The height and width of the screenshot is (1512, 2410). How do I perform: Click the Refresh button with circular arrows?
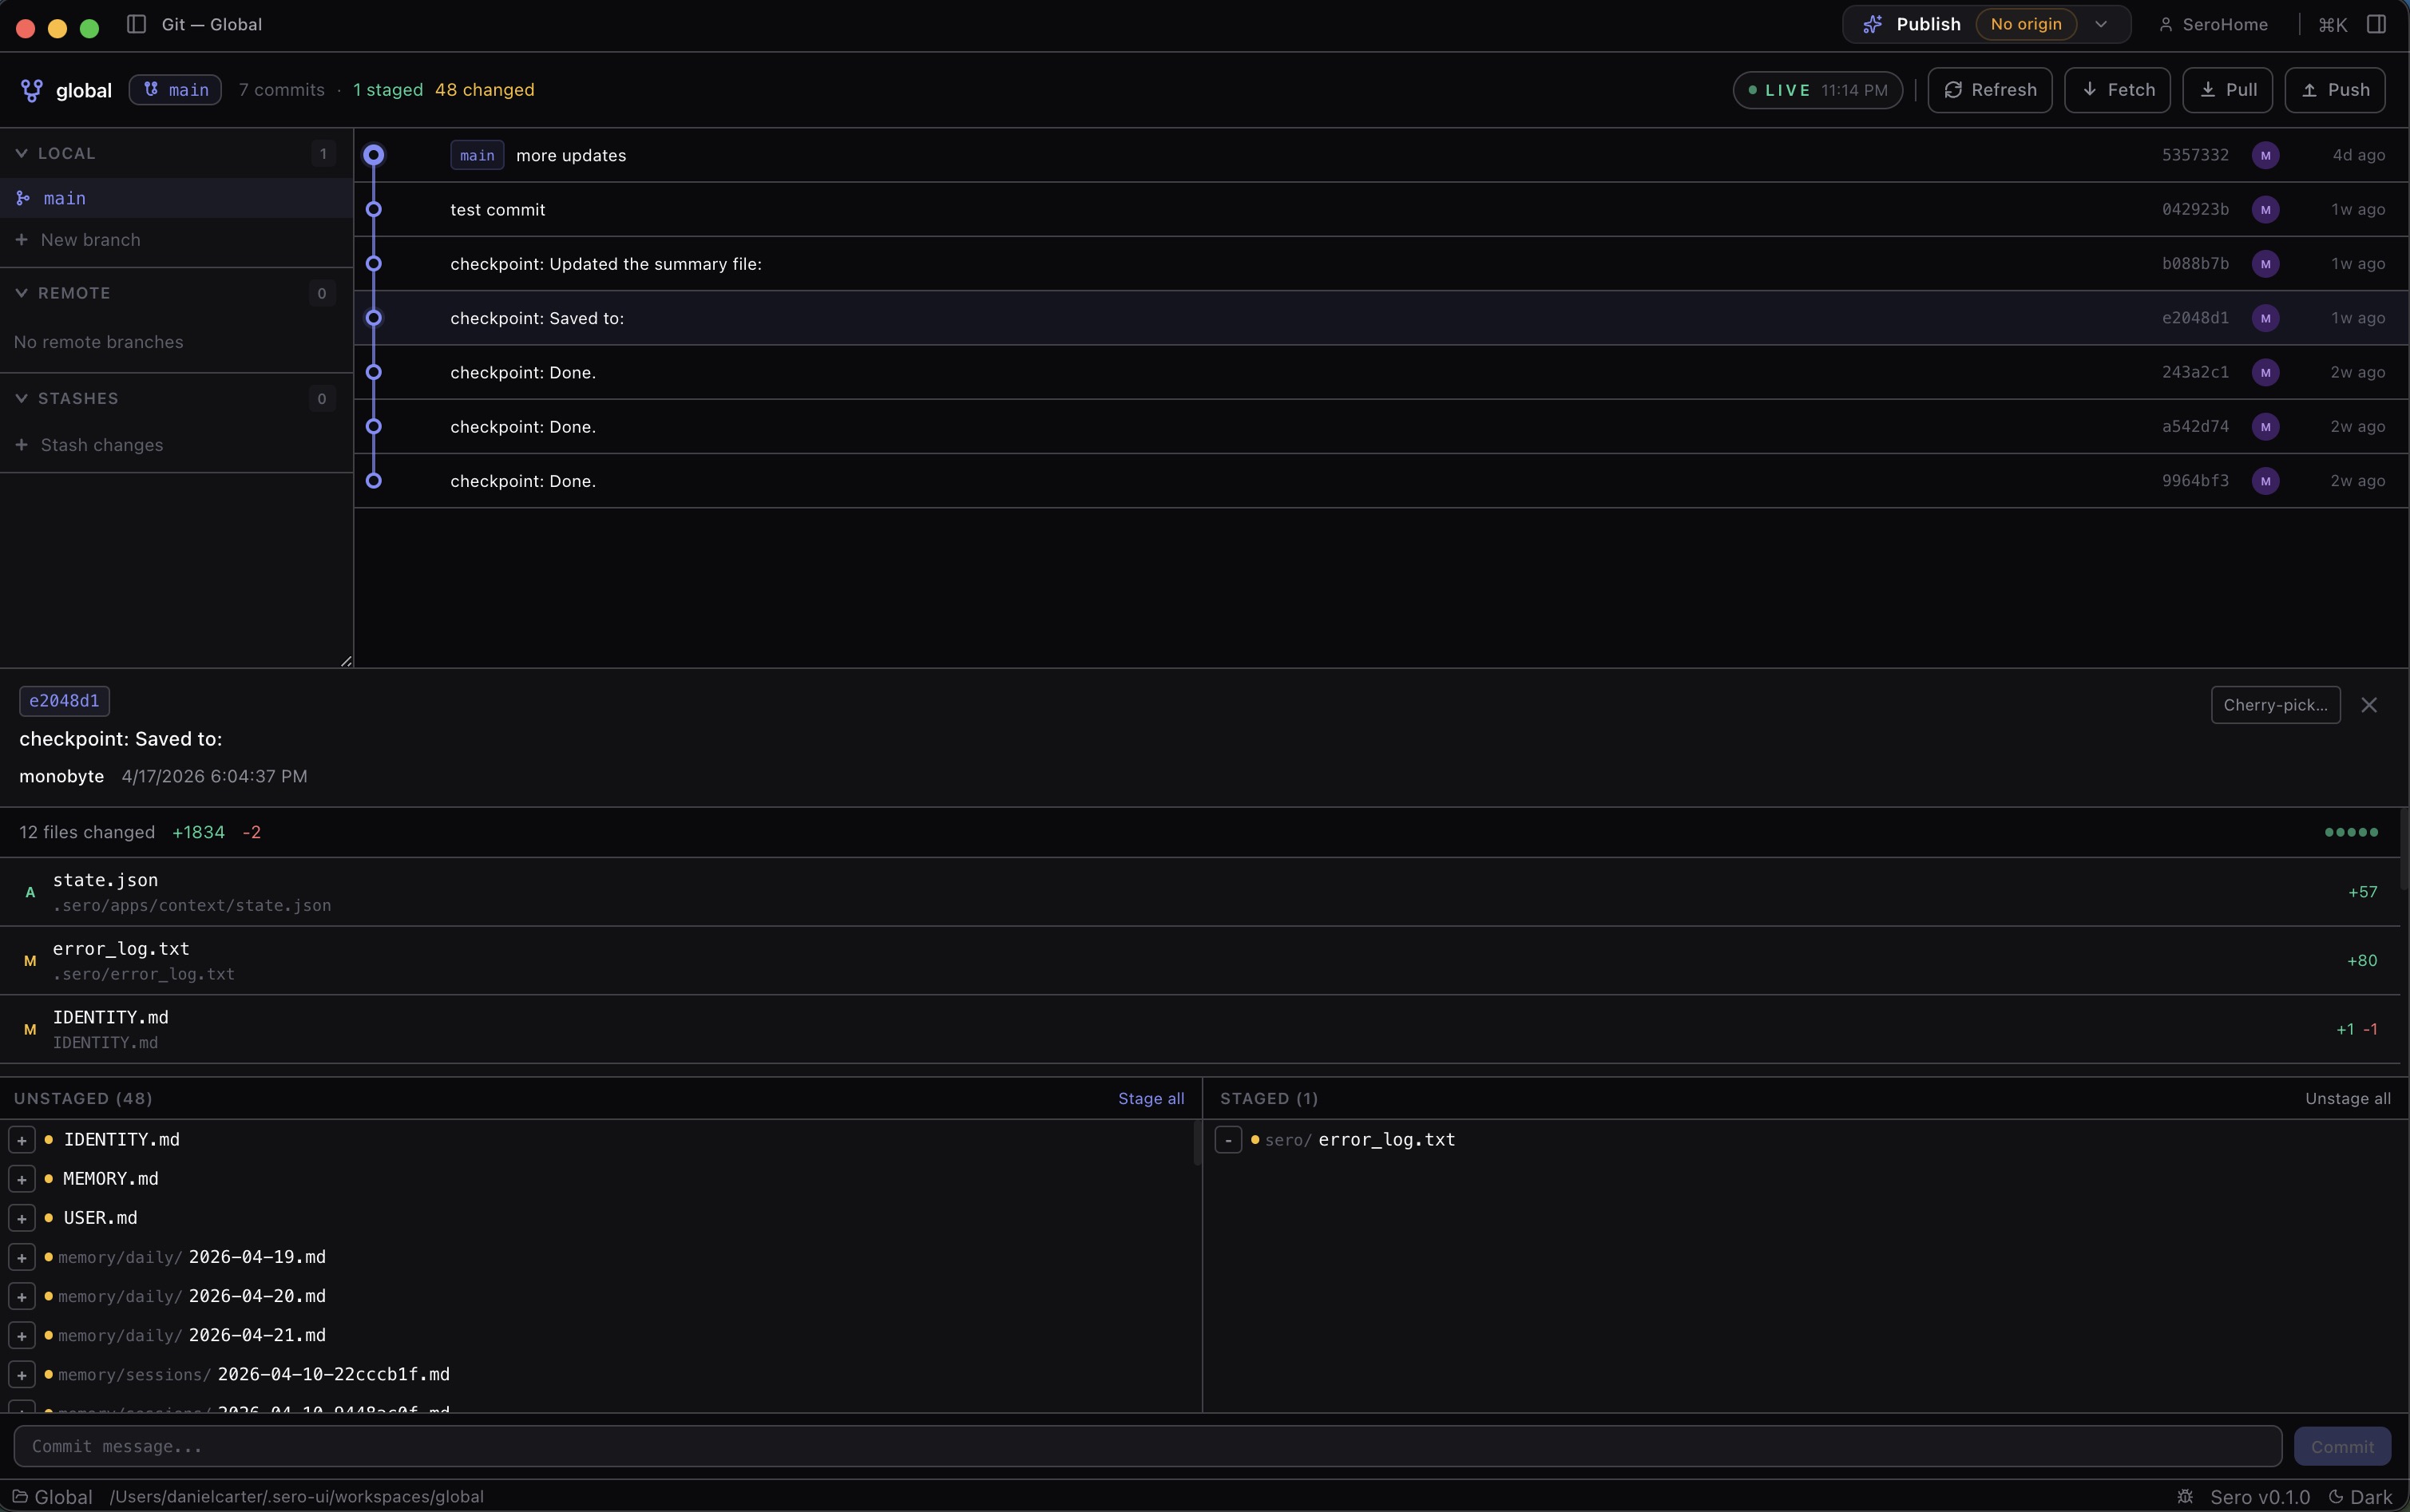click(x=1989, y=90)
